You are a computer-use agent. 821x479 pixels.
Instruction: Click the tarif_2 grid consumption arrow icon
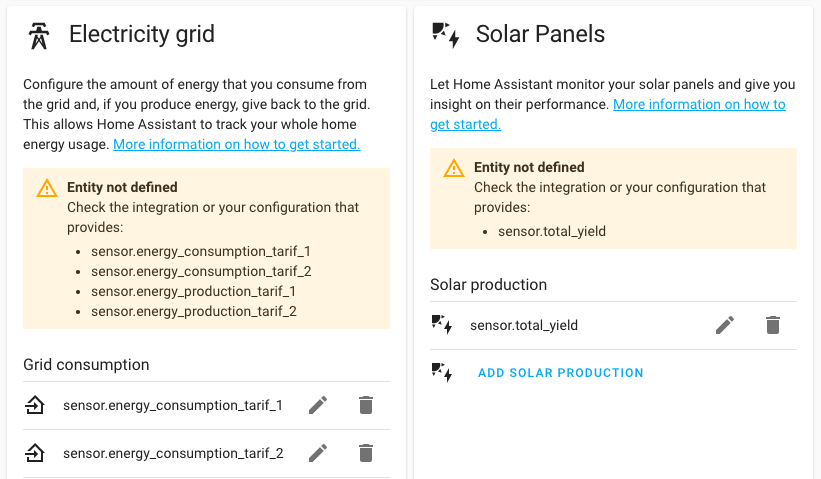pos(35,453)
